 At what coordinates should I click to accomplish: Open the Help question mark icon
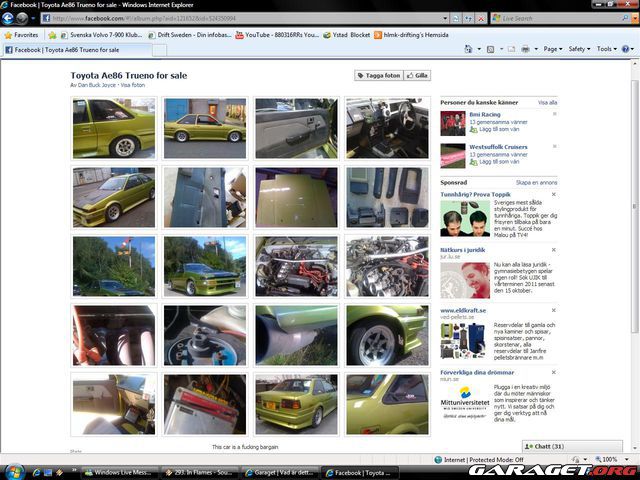click(x=625, y=49)
